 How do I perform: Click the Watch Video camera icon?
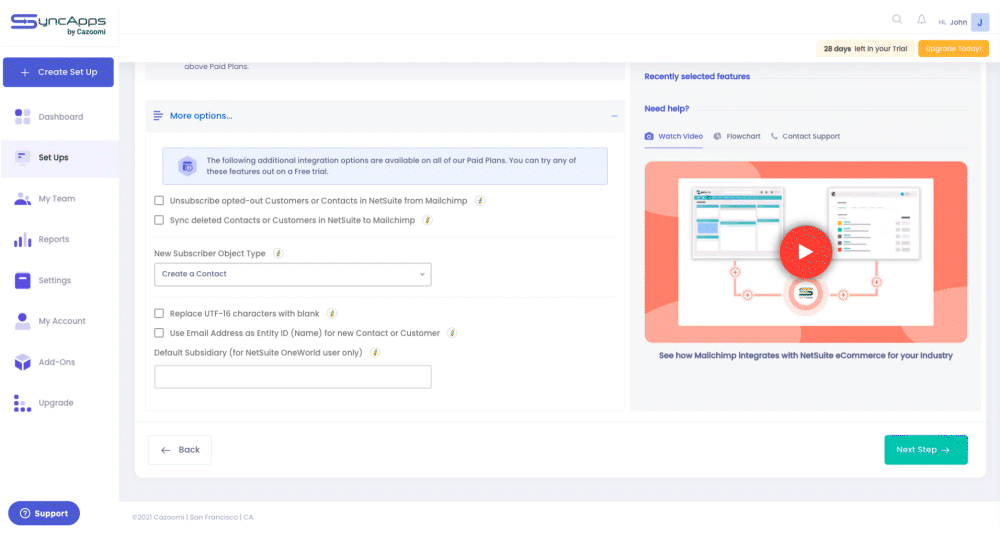click(x=649, y=136)
